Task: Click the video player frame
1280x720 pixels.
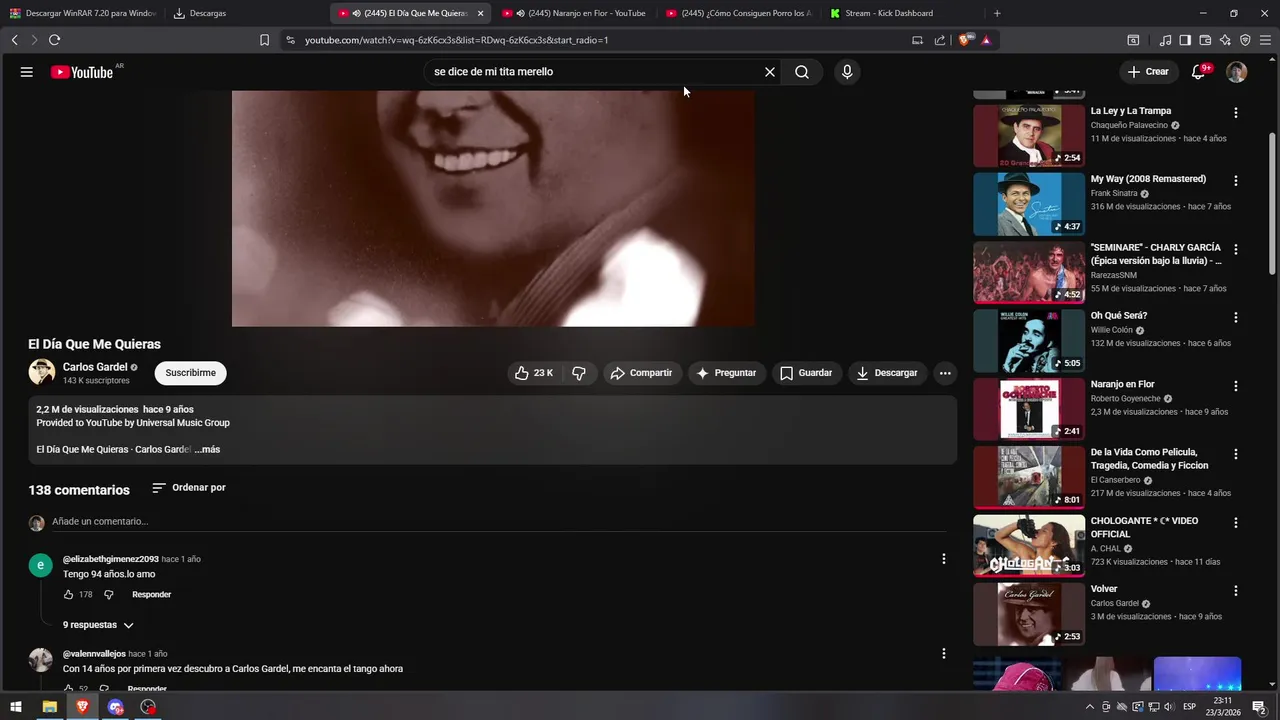Action: click(x=493, y=209)
